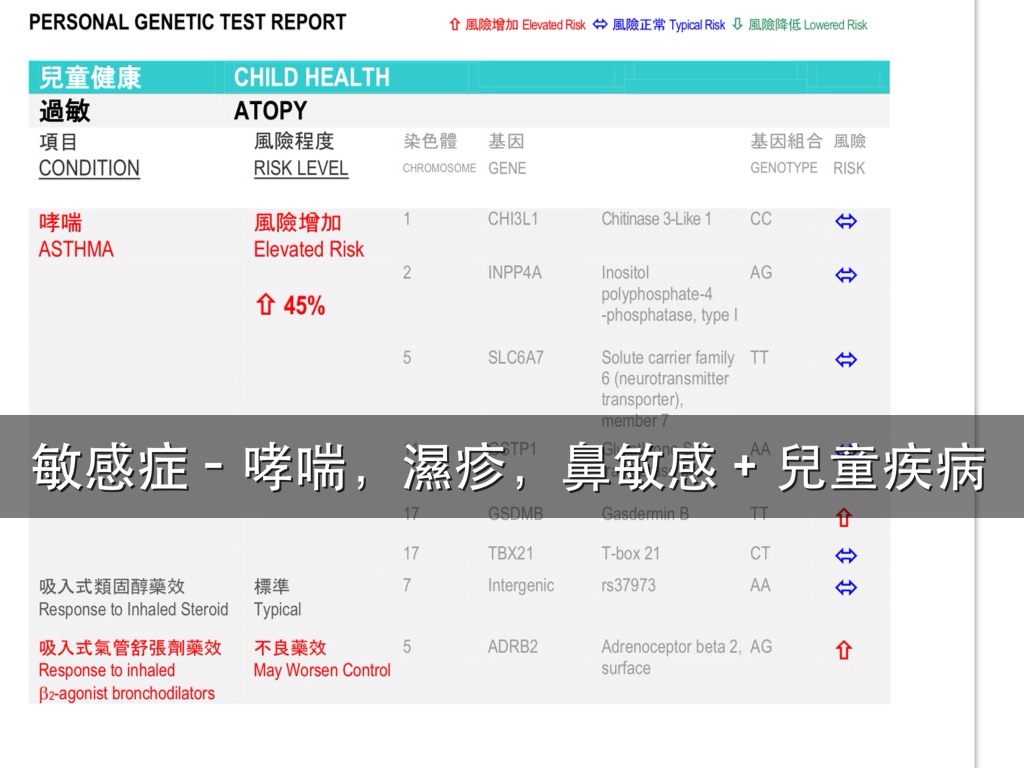Viewport: 1024px width, 768px height.
Task: Click the red ASTHMA condition label
Action: [76, 249]
